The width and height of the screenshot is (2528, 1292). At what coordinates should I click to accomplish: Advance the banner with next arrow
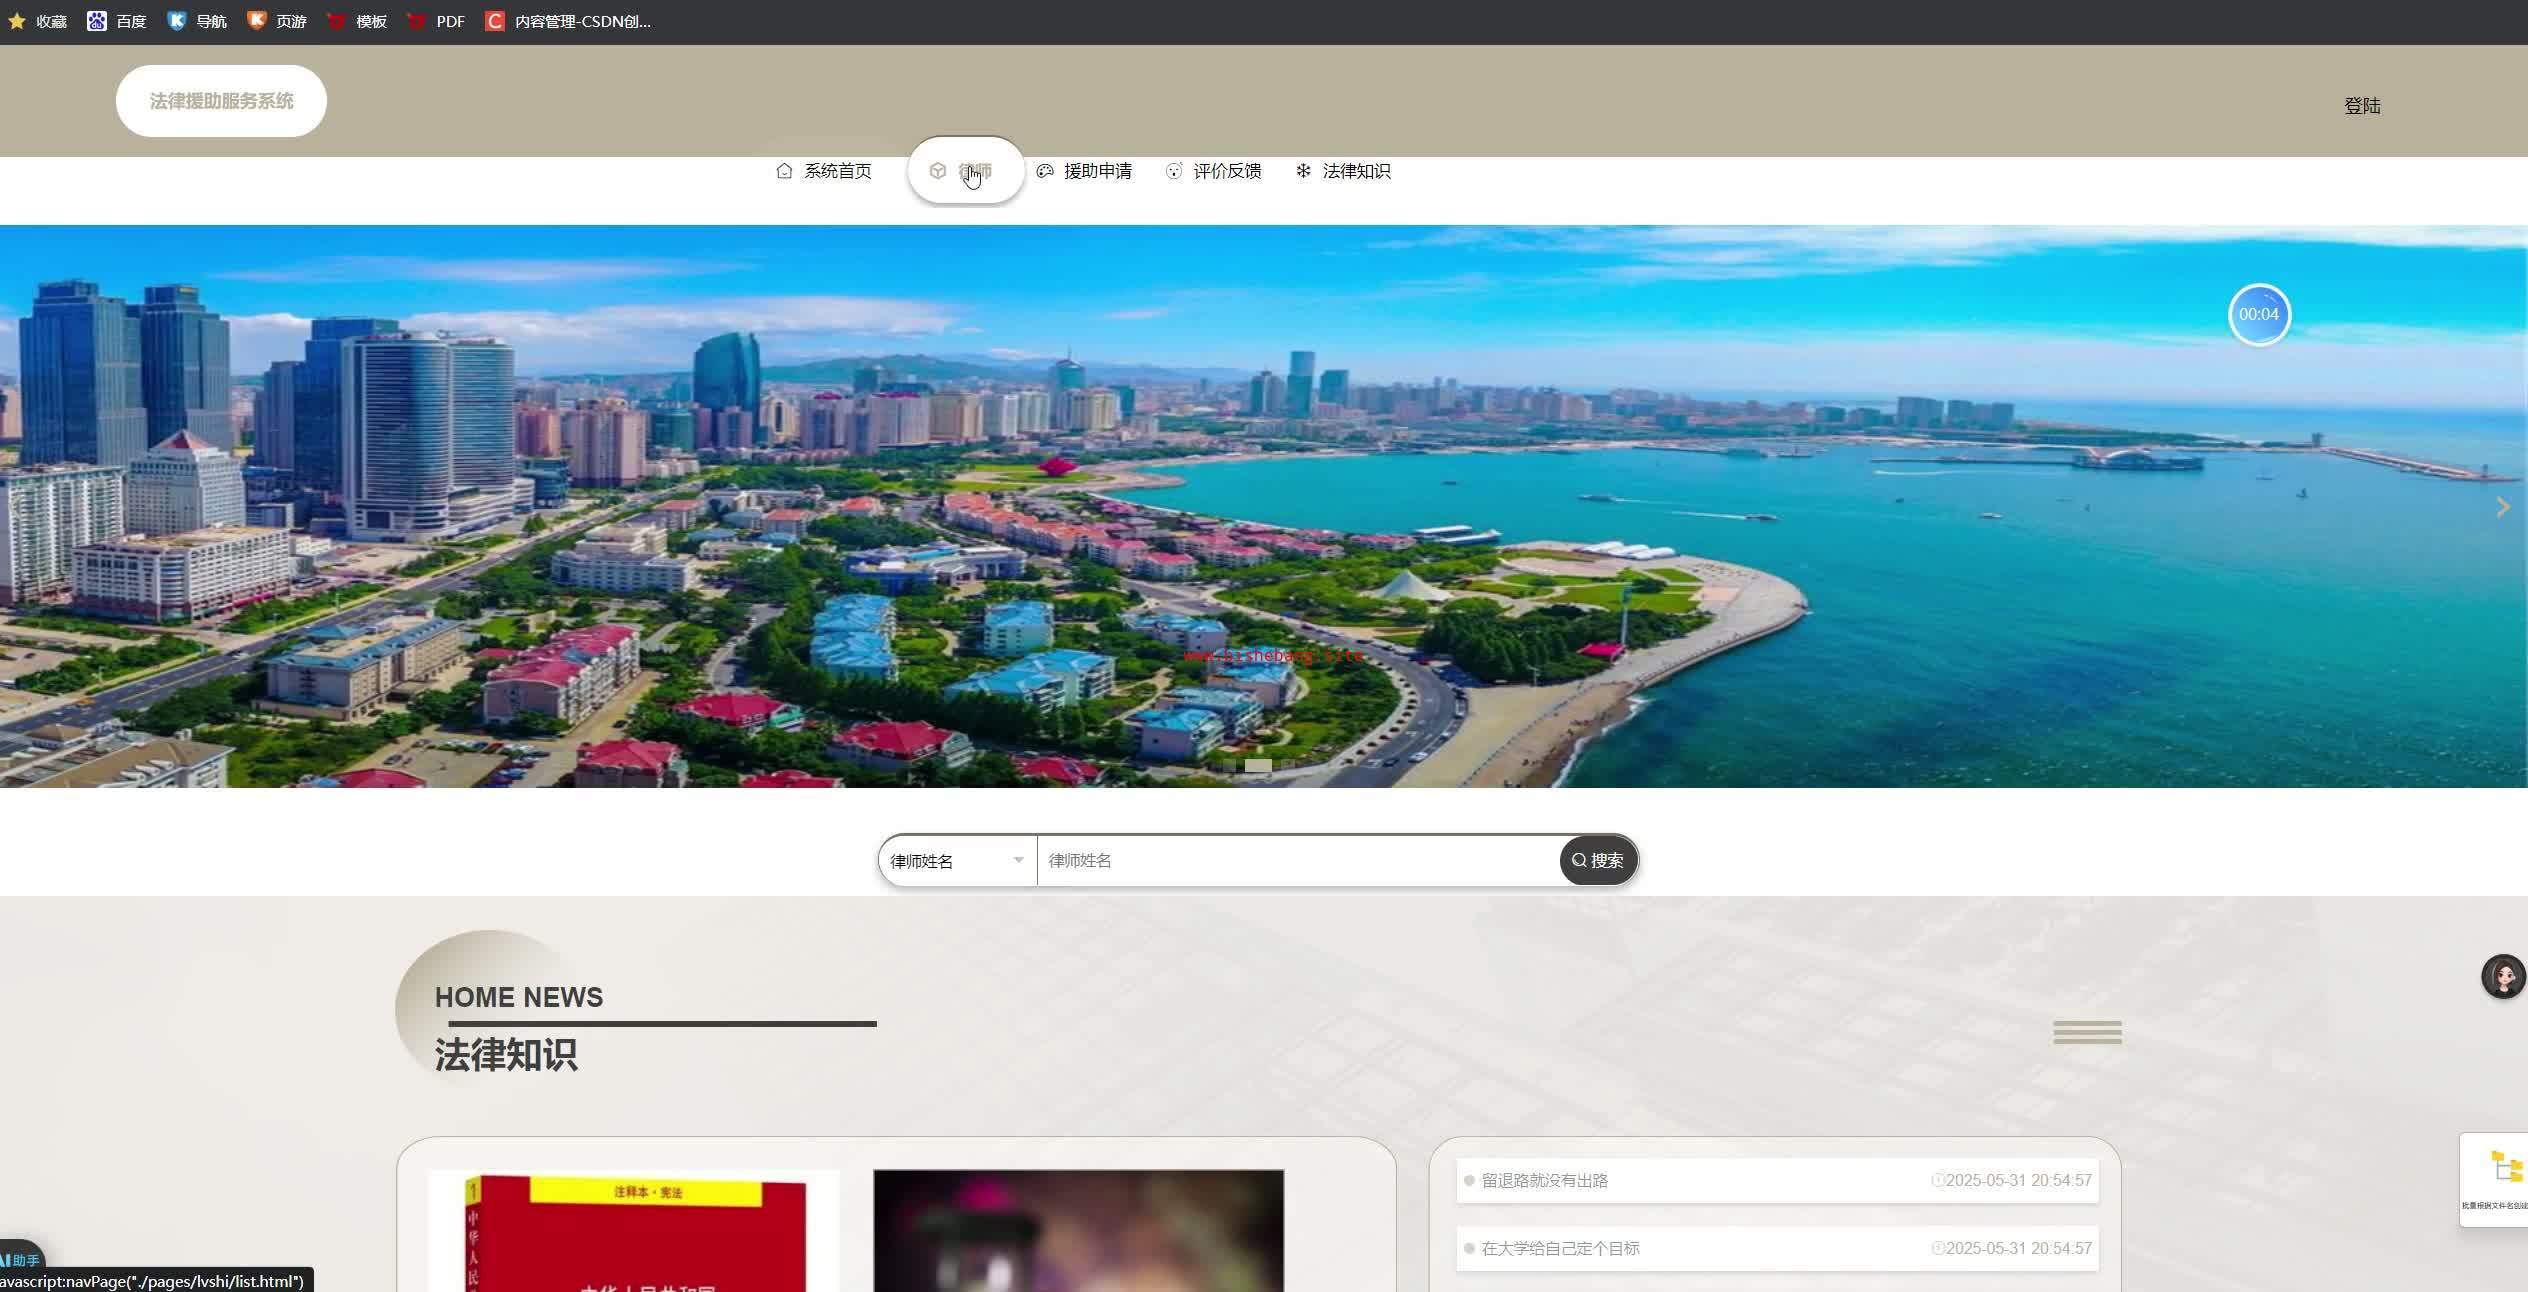pyautogui.click(x=2502, y=507)
